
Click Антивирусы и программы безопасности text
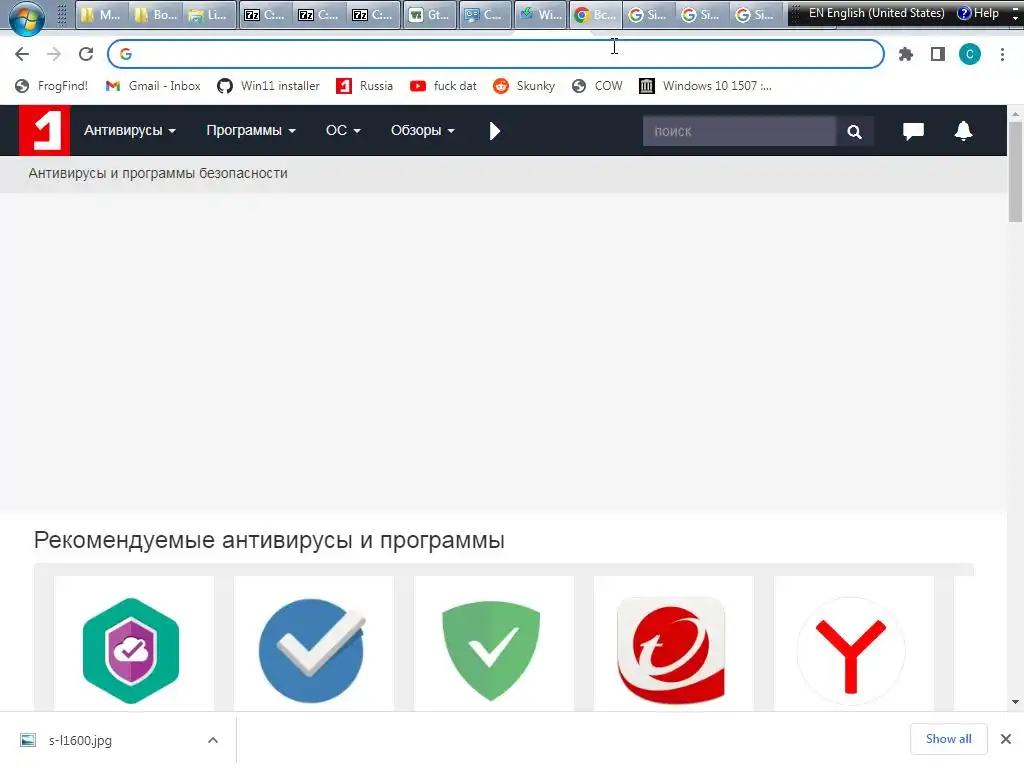point(158,173)
